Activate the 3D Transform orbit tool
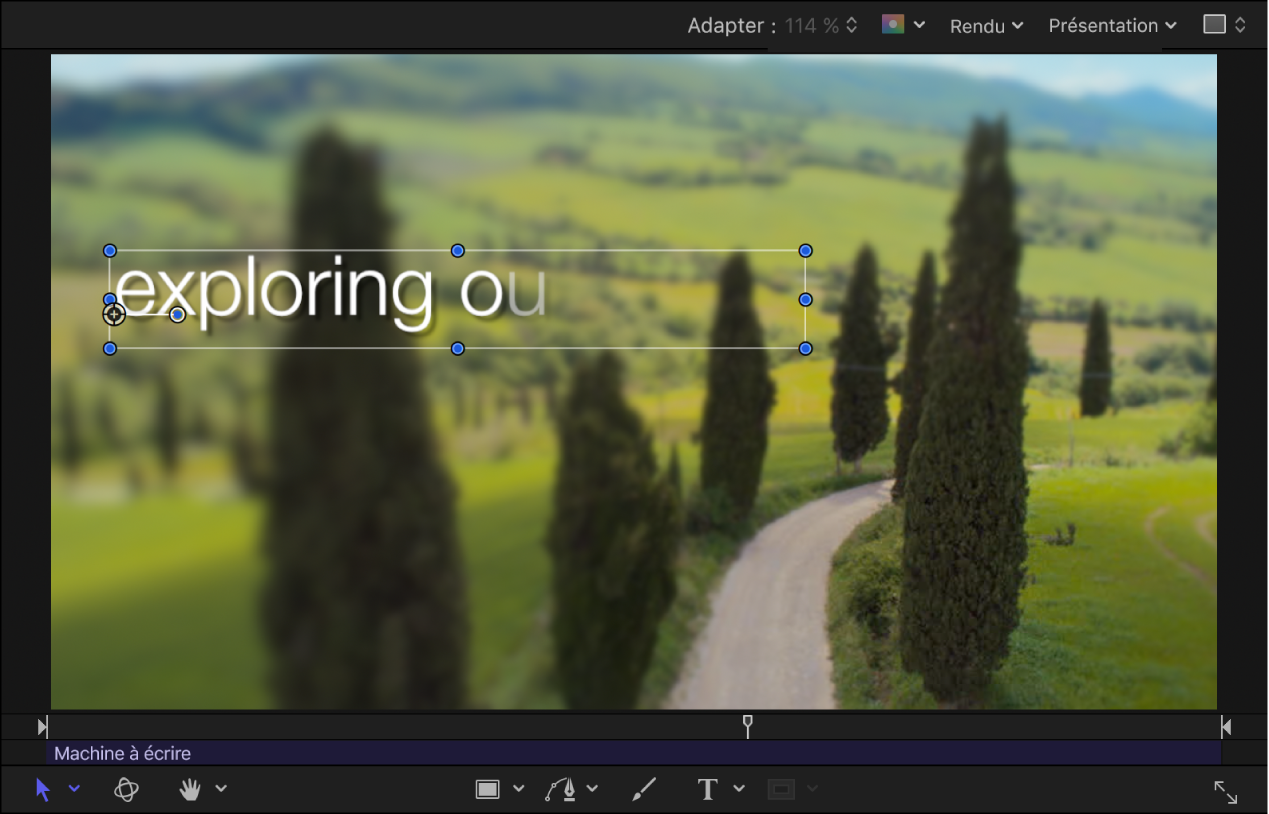This screenshot has width=1269, height=814. click(x=126, y=789)
